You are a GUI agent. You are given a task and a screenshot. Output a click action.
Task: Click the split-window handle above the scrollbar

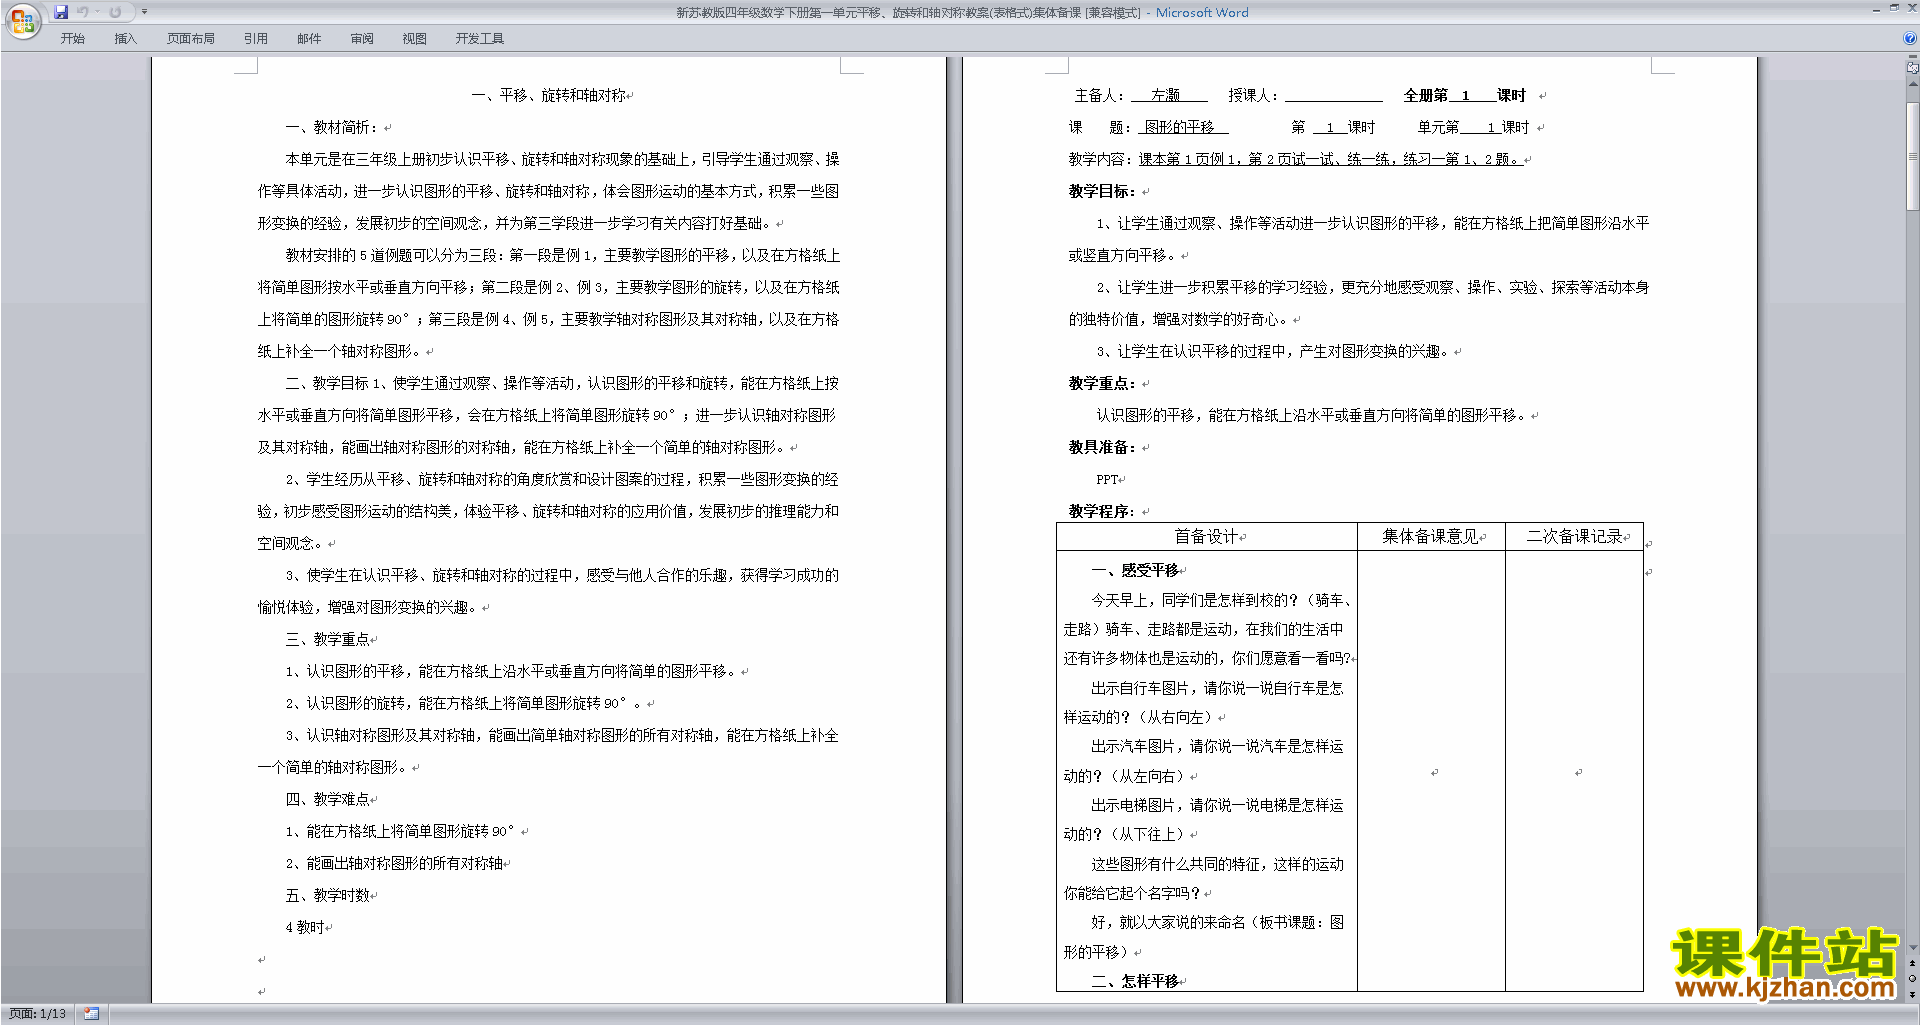coord(1912,58)
